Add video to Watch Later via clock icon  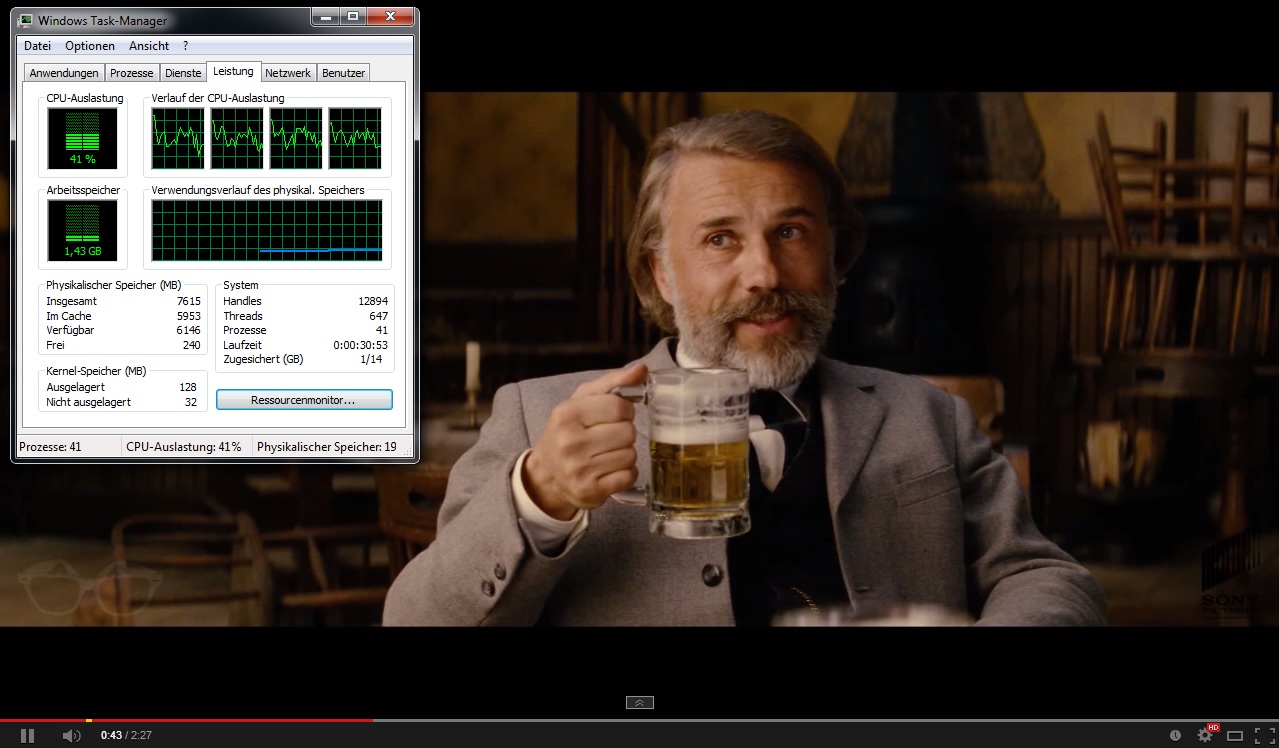1175,735
